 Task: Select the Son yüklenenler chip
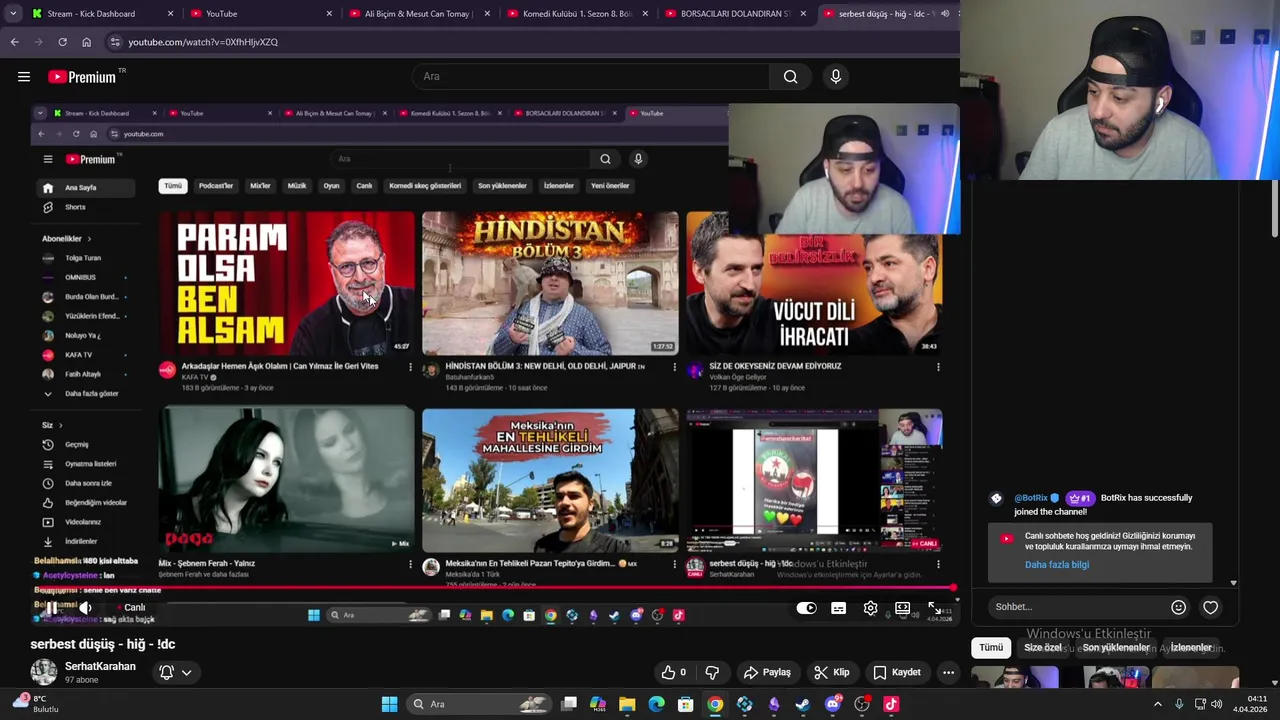point(1116,647)
